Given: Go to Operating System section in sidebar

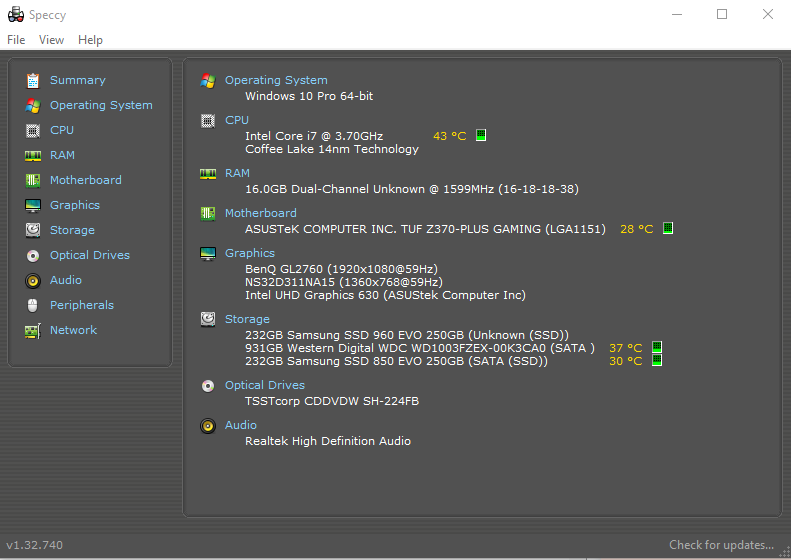Looking at the screenshot, I should coord(101,105).
